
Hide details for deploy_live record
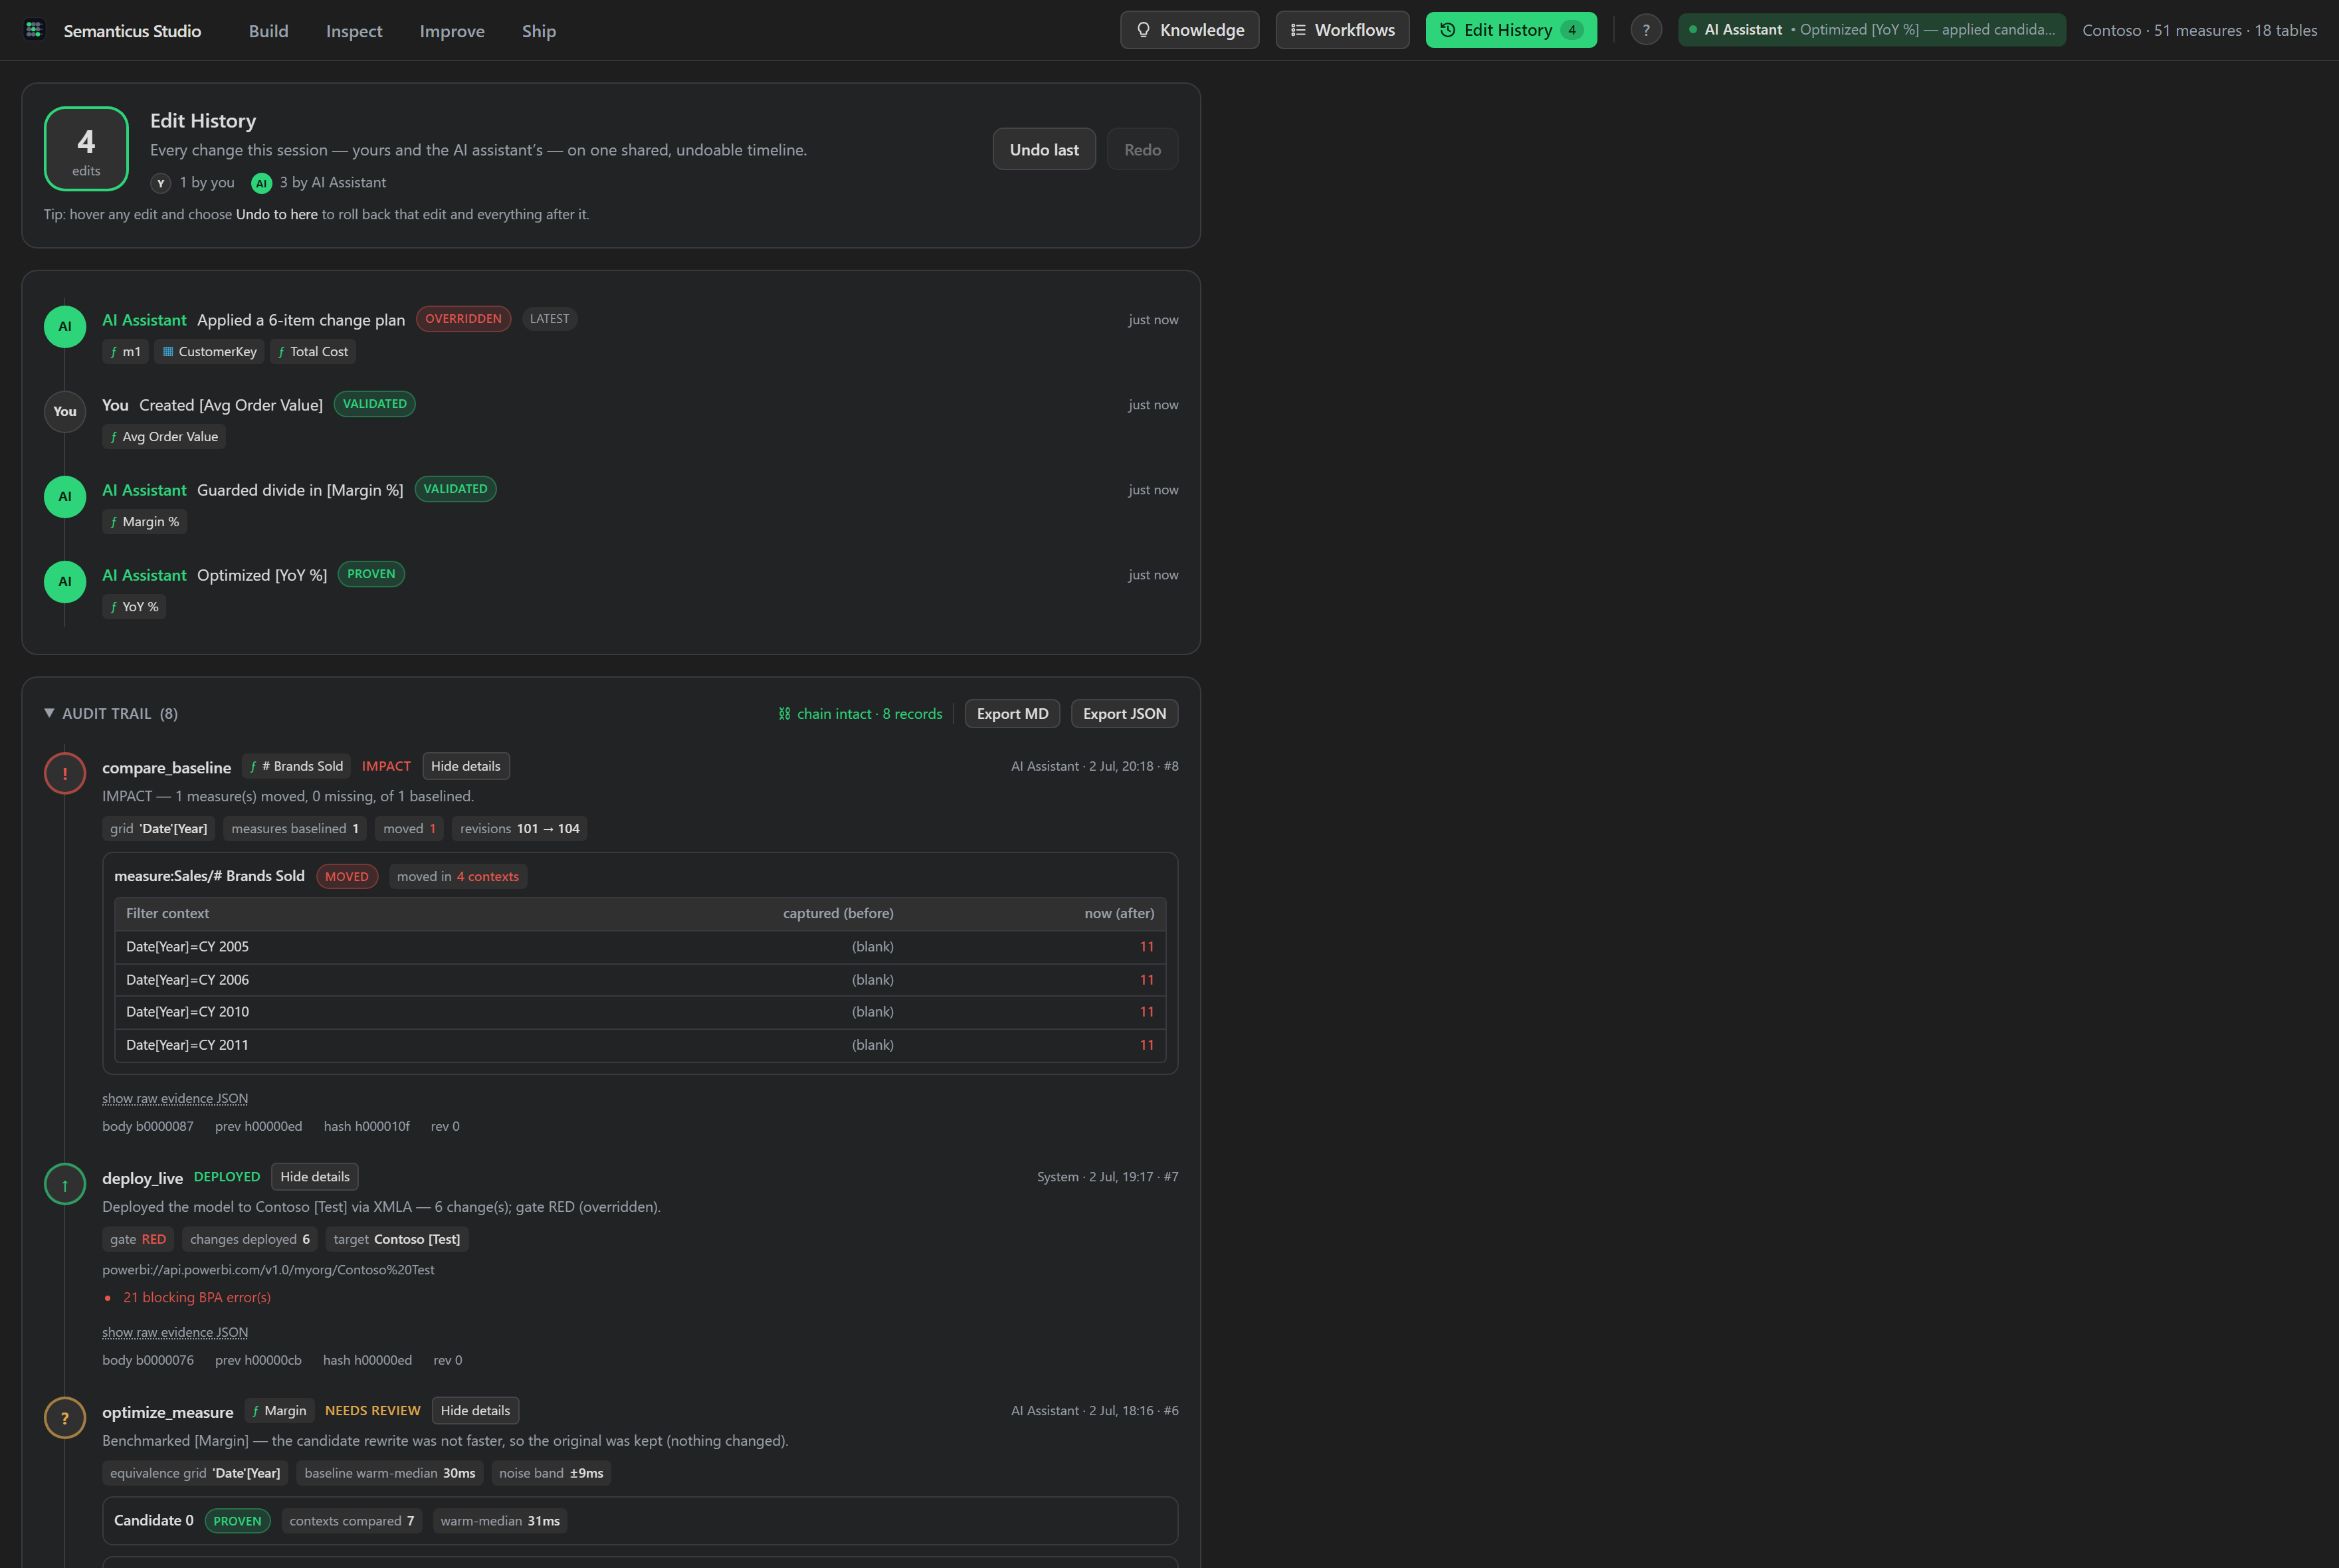(x=315, y=1177)
